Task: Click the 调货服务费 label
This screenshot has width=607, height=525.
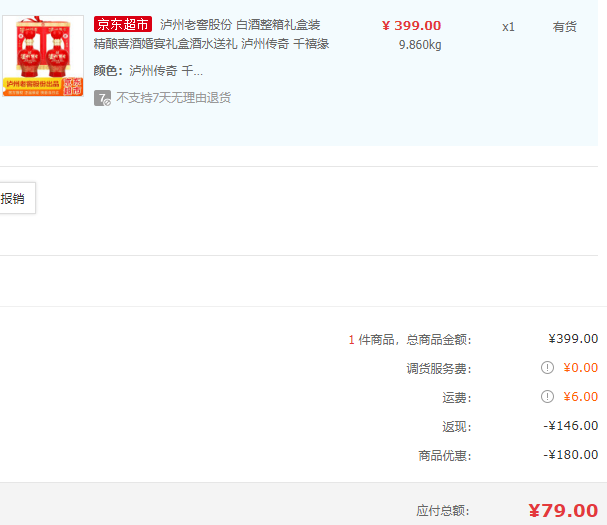Action: click(x=439, y=369)
